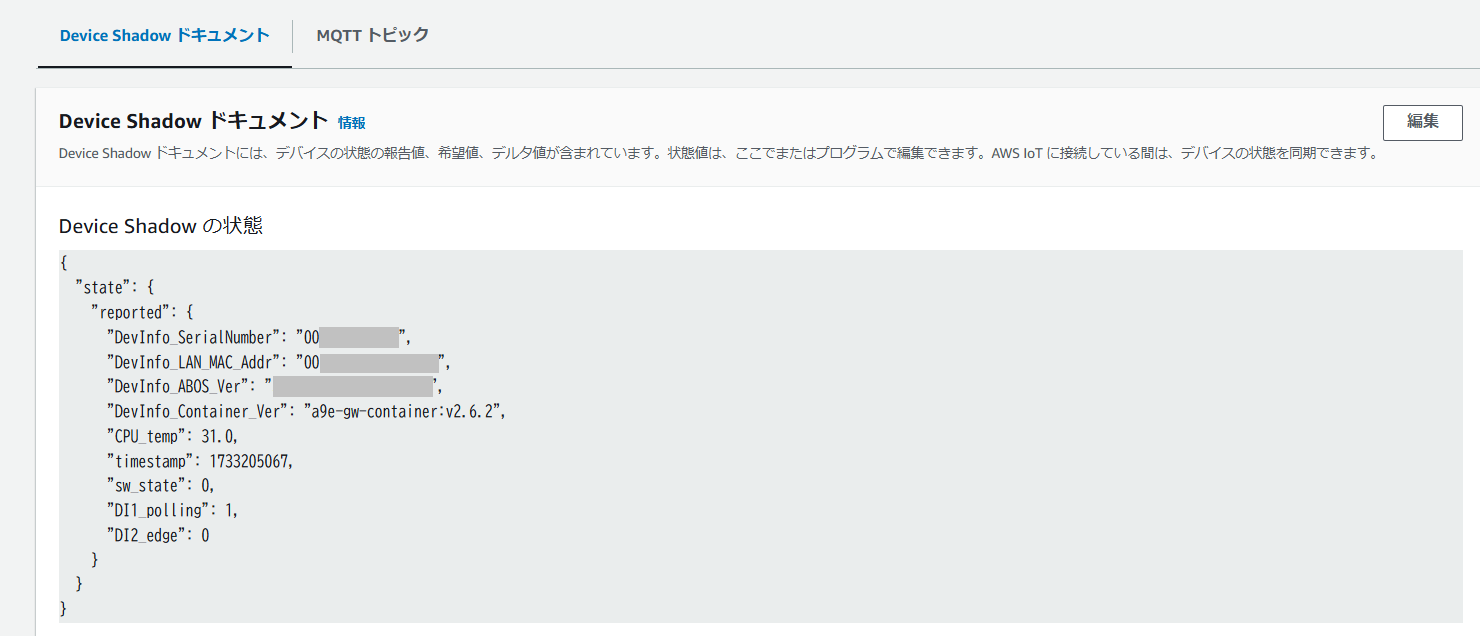
Task: Click the panel description text mentioning AWS IoT
Action: pyautogui.click(x=718, y=154)
